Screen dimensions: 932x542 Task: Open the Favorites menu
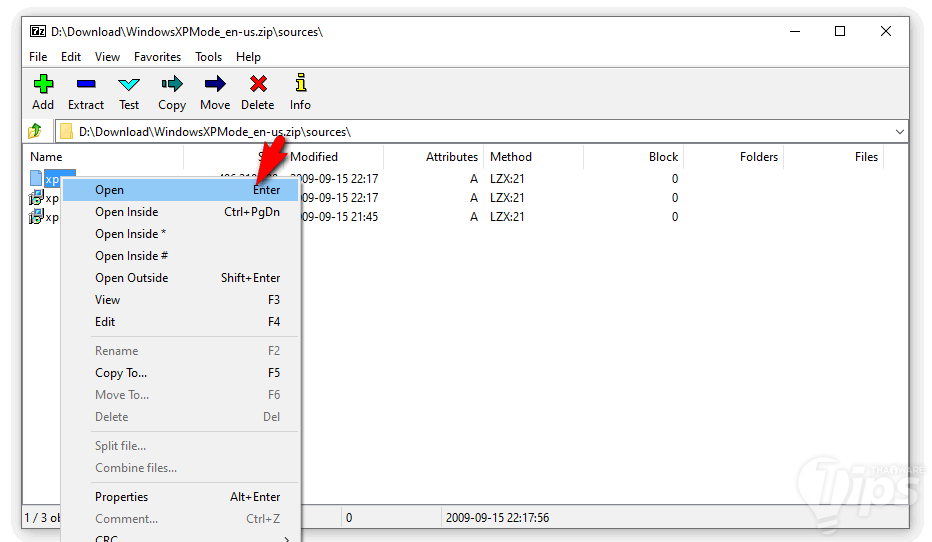tap(158, 57)
